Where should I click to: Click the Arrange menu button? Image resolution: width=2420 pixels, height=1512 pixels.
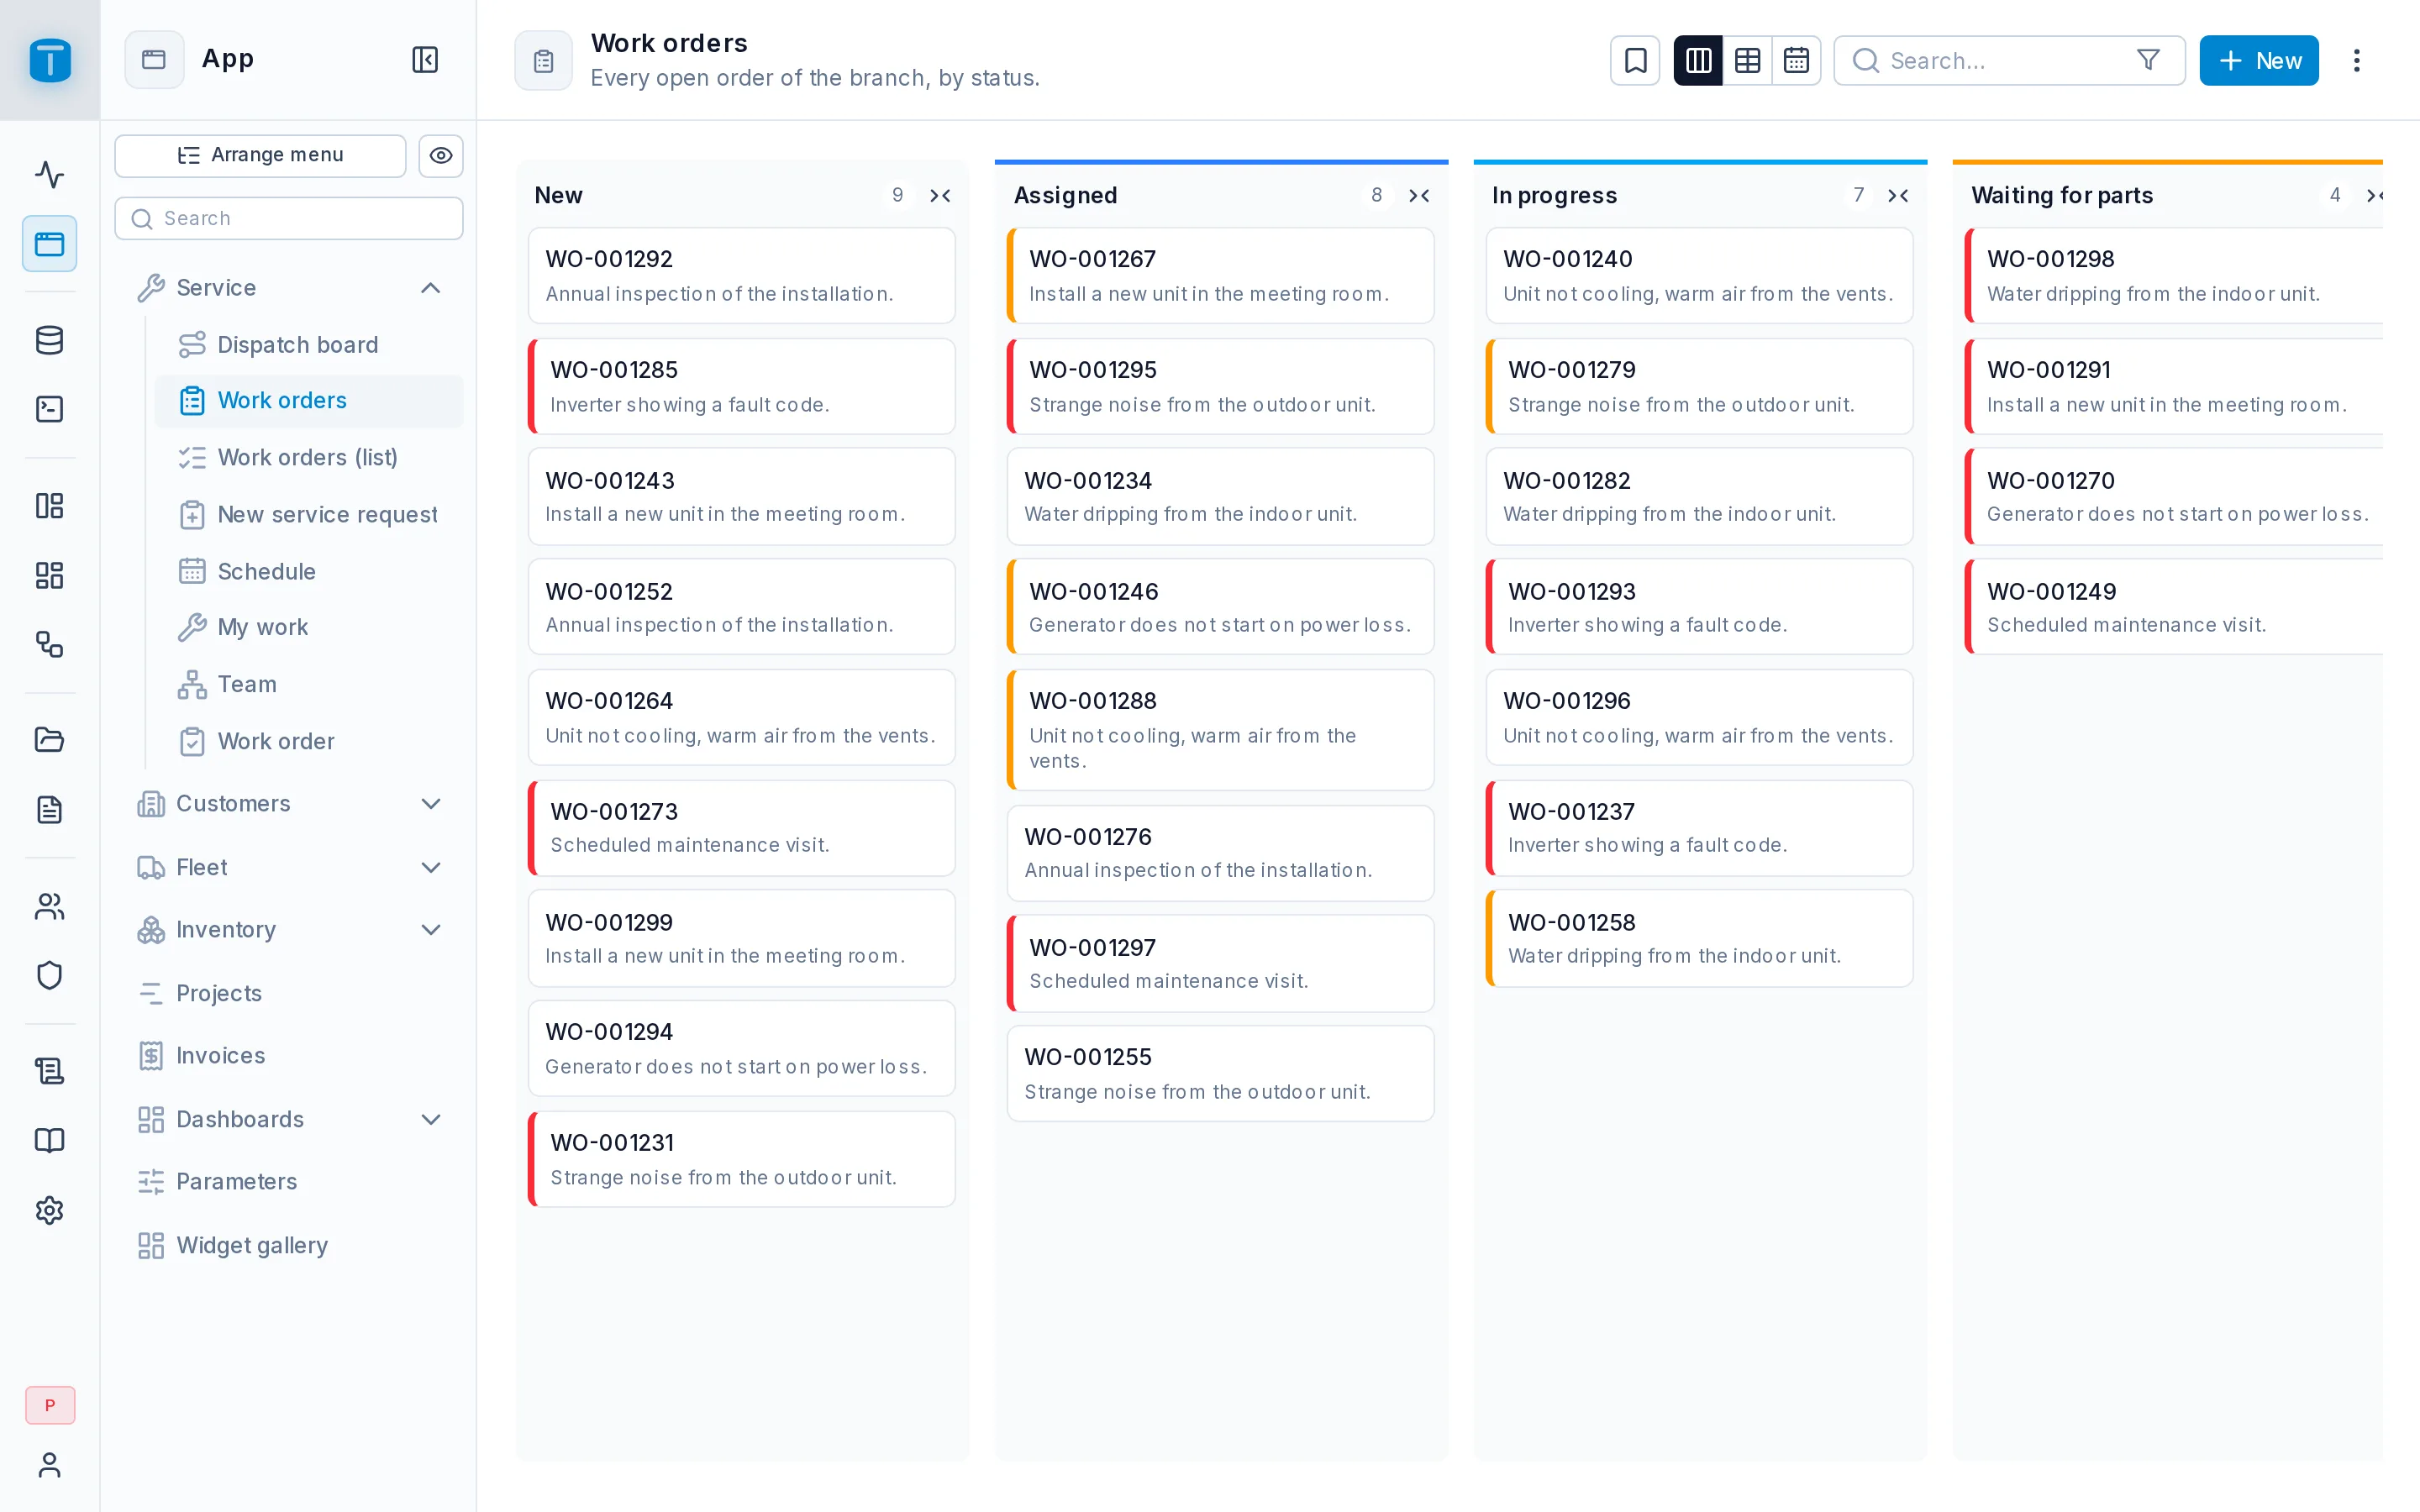[x=260, y=155]
